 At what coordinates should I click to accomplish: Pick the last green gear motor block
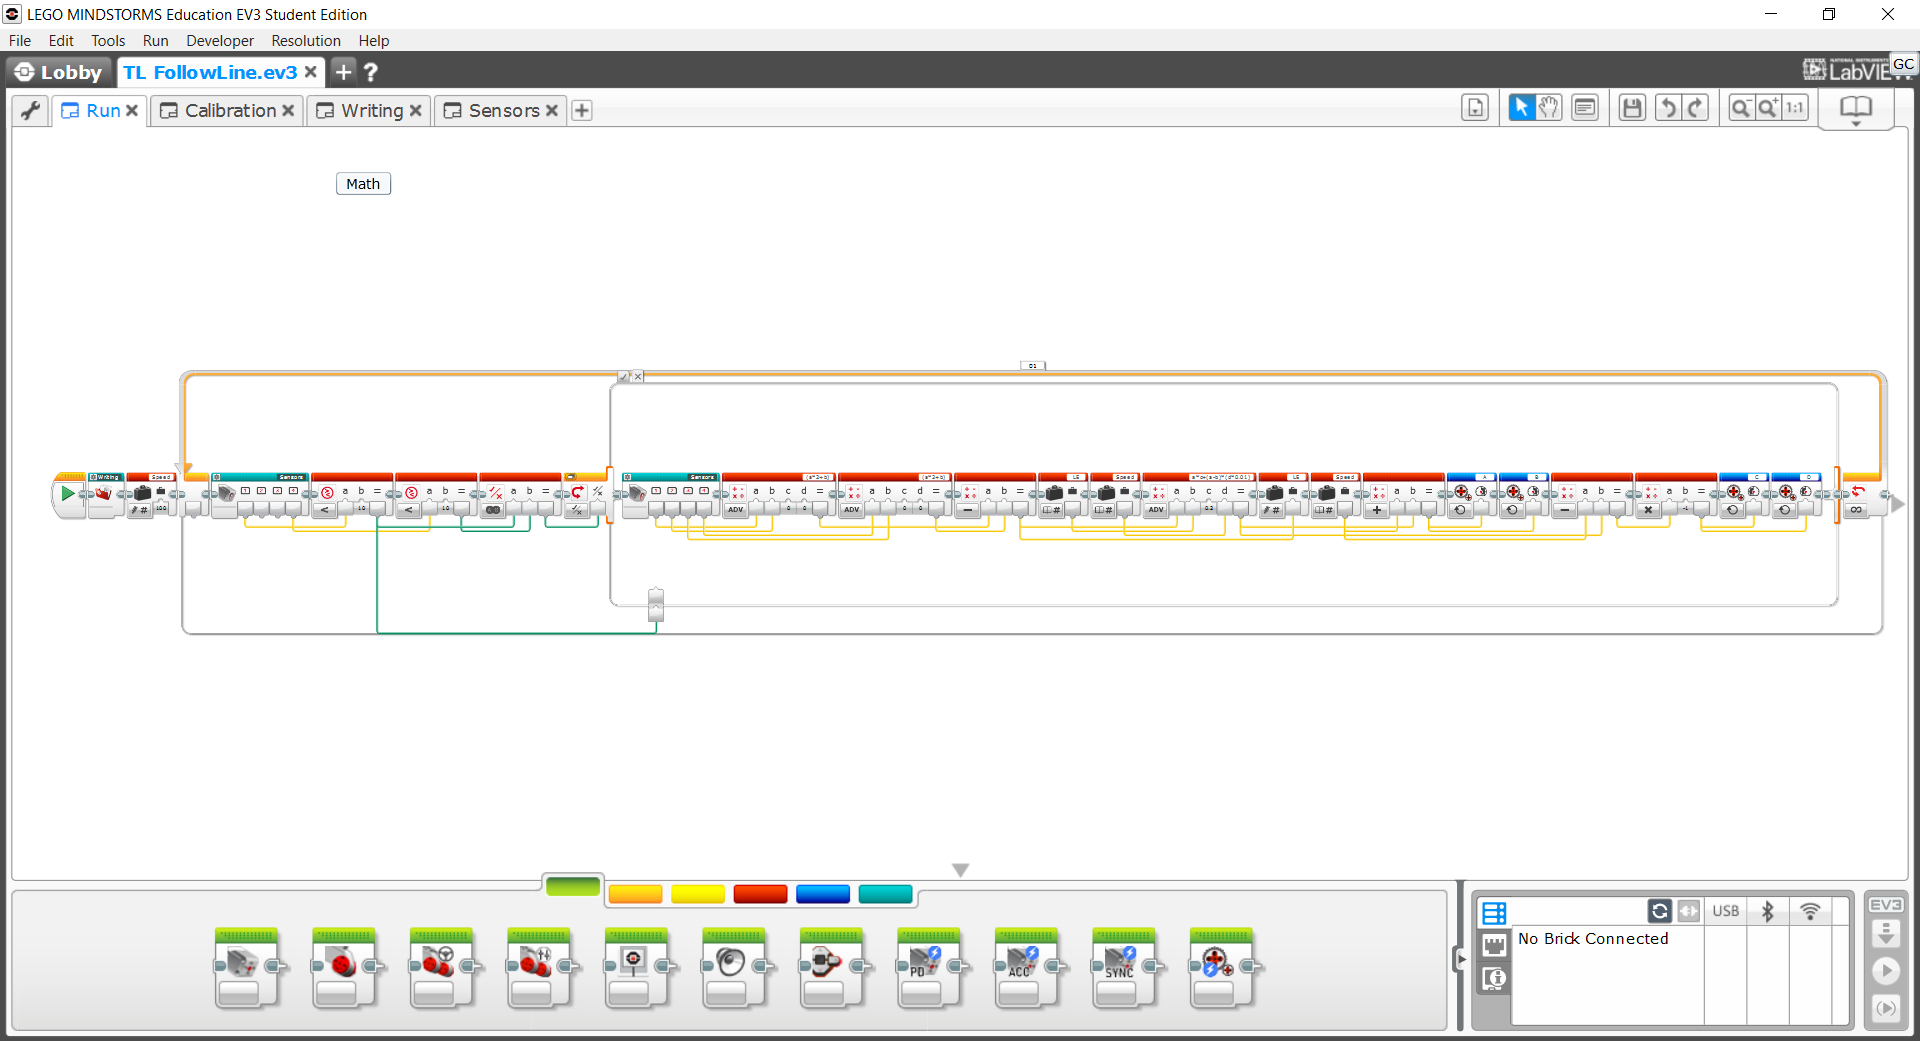(1221, 967)
